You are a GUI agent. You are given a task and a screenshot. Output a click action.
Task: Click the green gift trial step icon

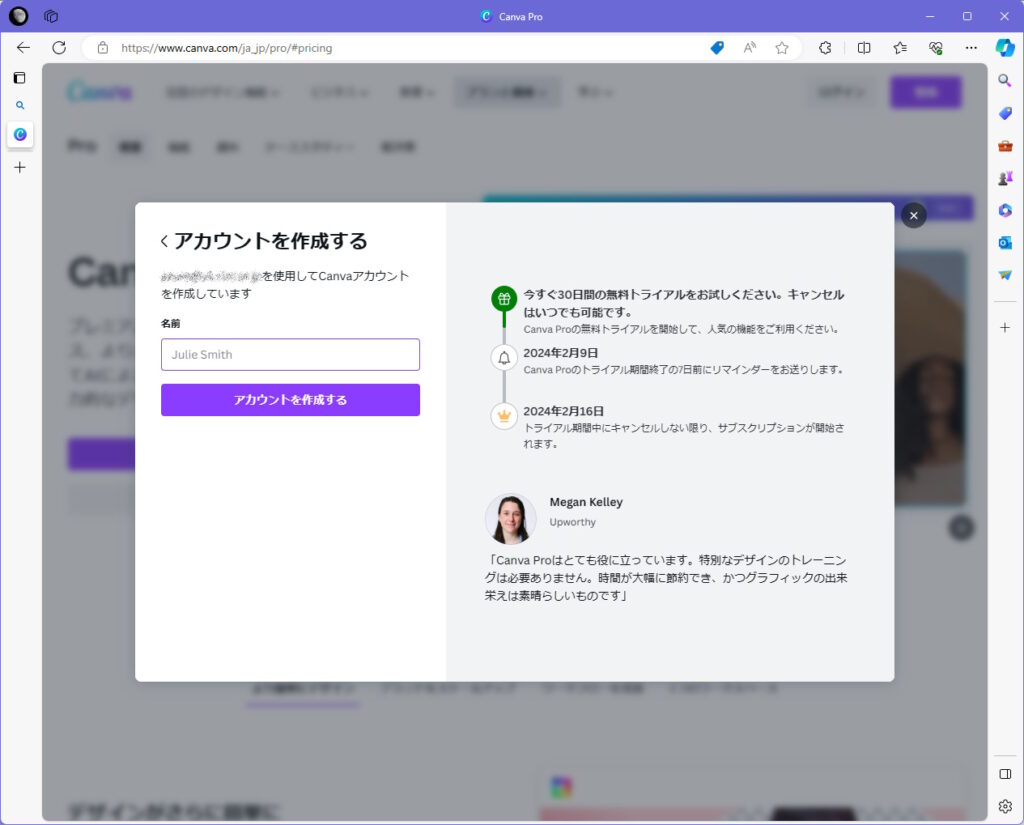point(504,299)
